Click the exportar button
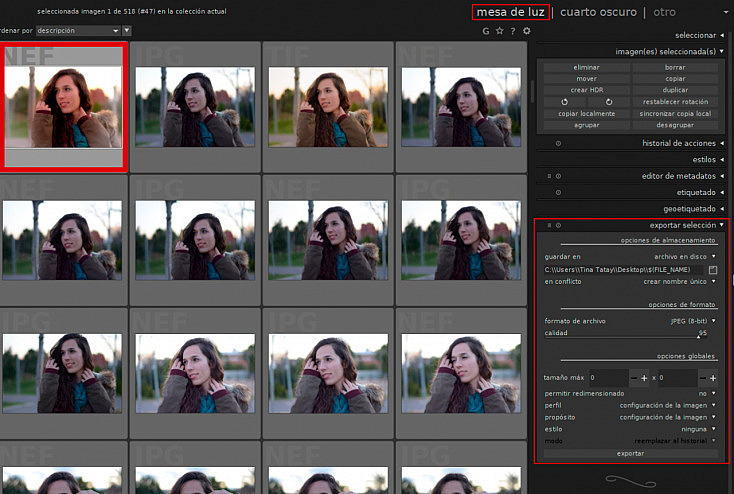The height and width of the screenshot is (494, 734). point(630,453)
